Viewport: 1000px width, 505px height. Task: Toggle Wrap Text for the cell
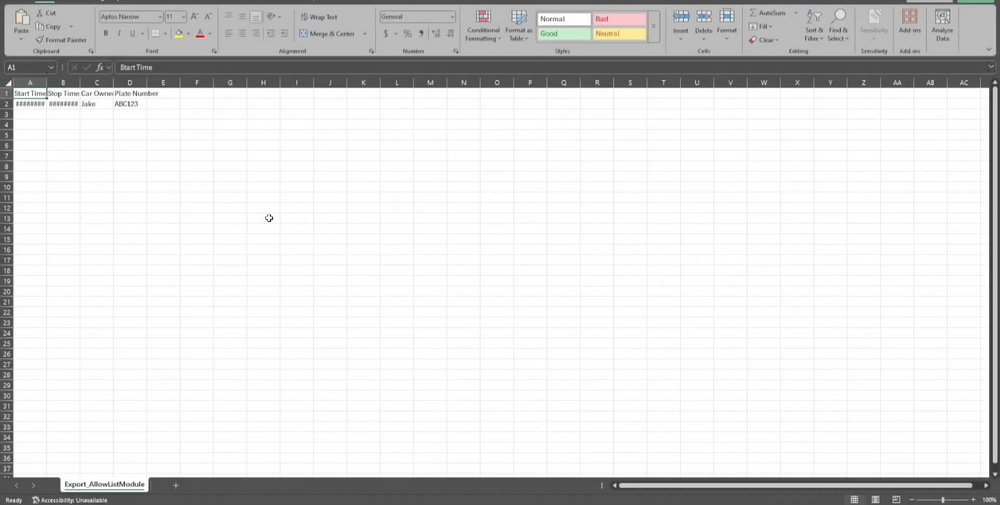(319, 17)
